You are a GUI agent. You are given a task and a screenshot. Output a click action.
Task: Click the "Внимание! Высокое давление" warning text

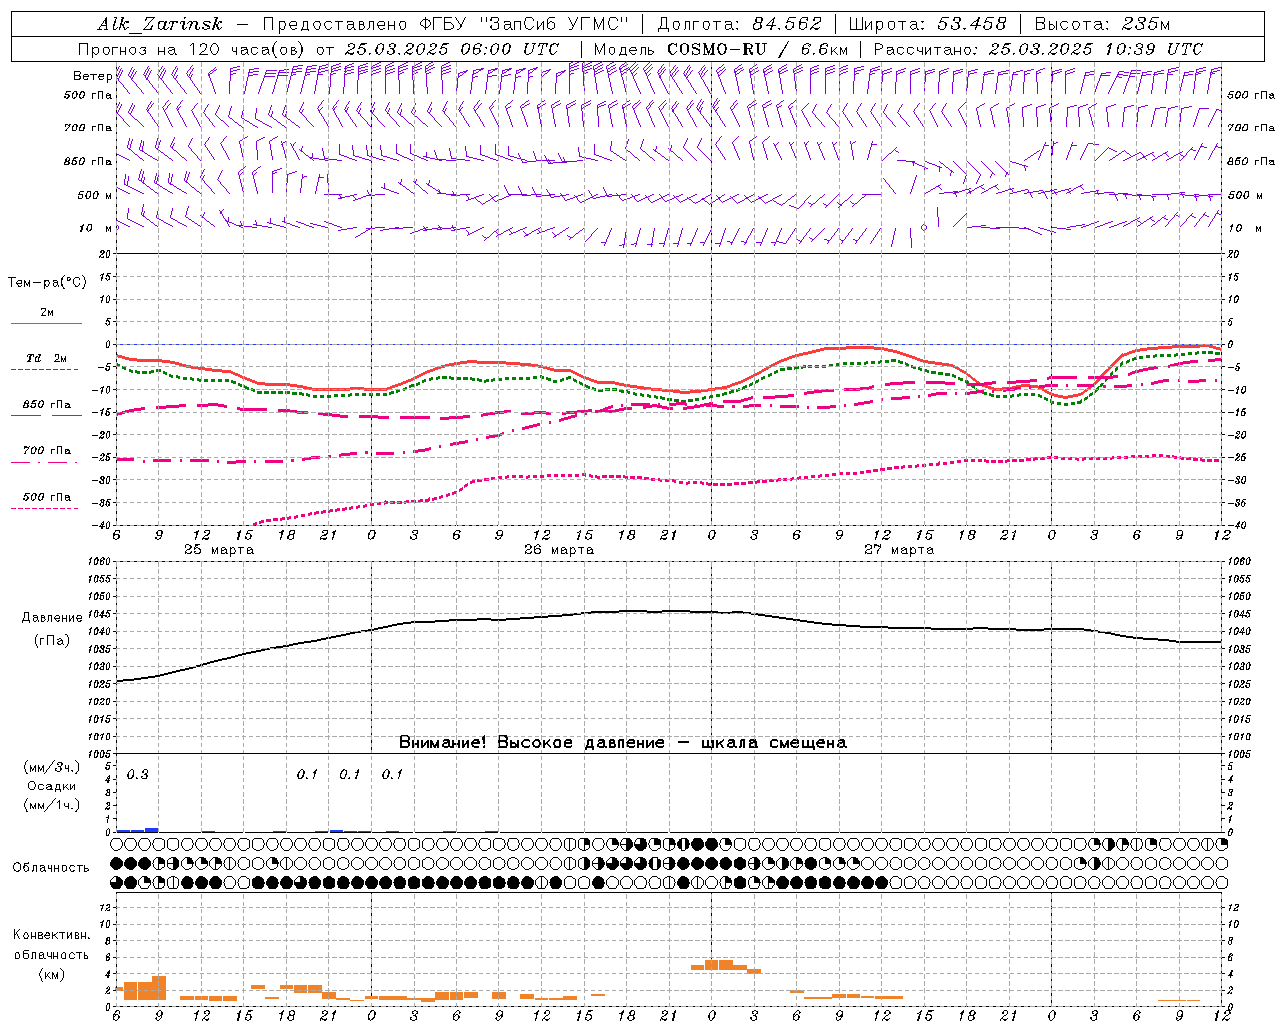[531, 743]
